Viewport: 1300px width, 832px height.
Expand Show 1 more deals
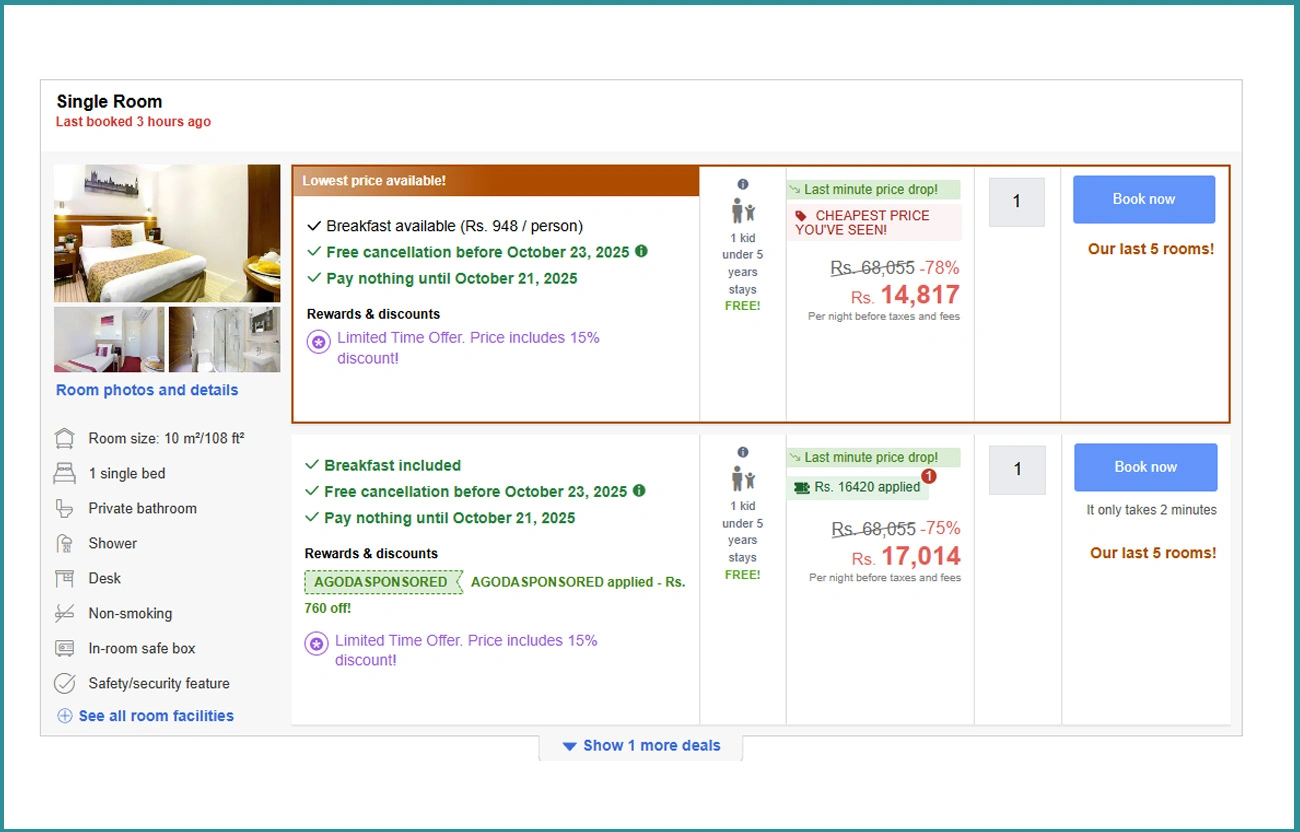641,746
